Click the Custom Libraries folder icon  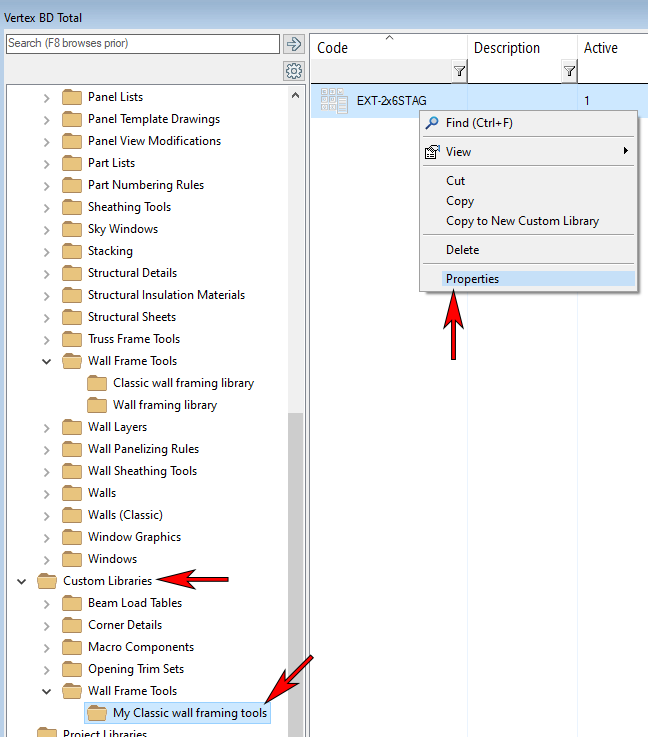pos(47,581)
